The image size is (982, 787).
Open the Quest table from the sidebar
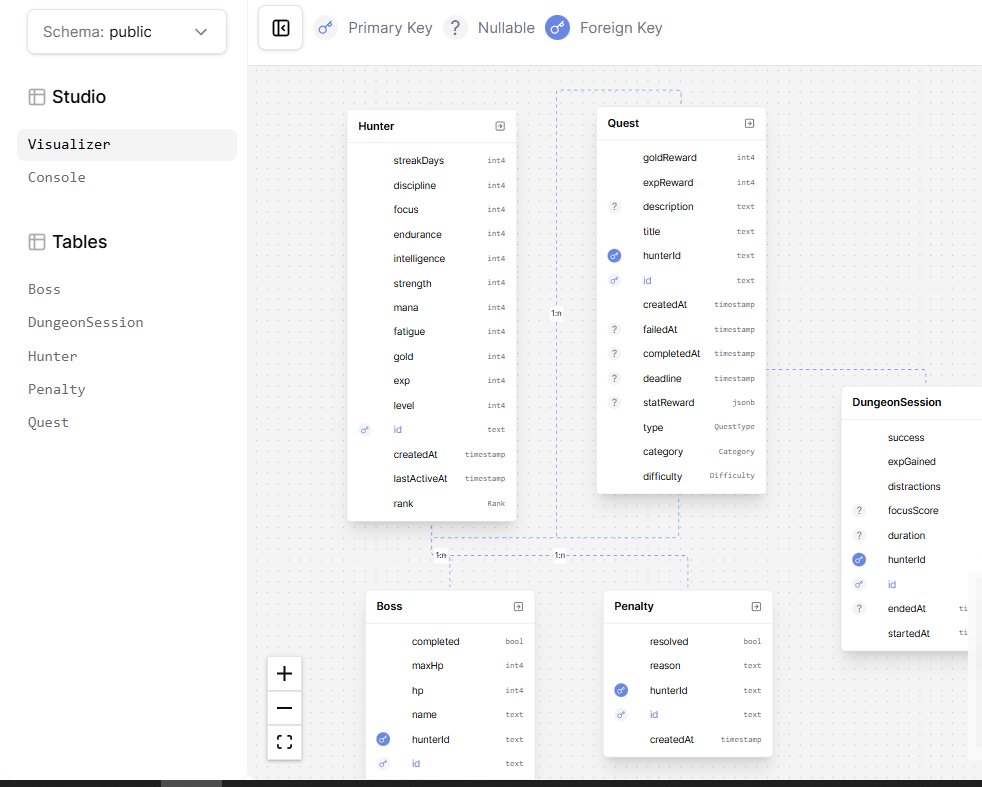click(x=48, y=423)
